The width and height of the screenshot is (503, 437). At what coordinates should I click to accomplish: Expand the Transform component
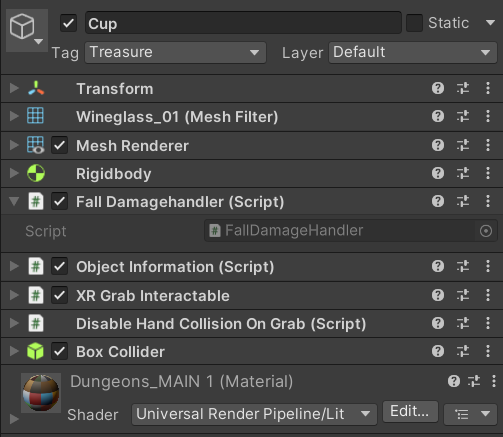click(x=14, y=88)
